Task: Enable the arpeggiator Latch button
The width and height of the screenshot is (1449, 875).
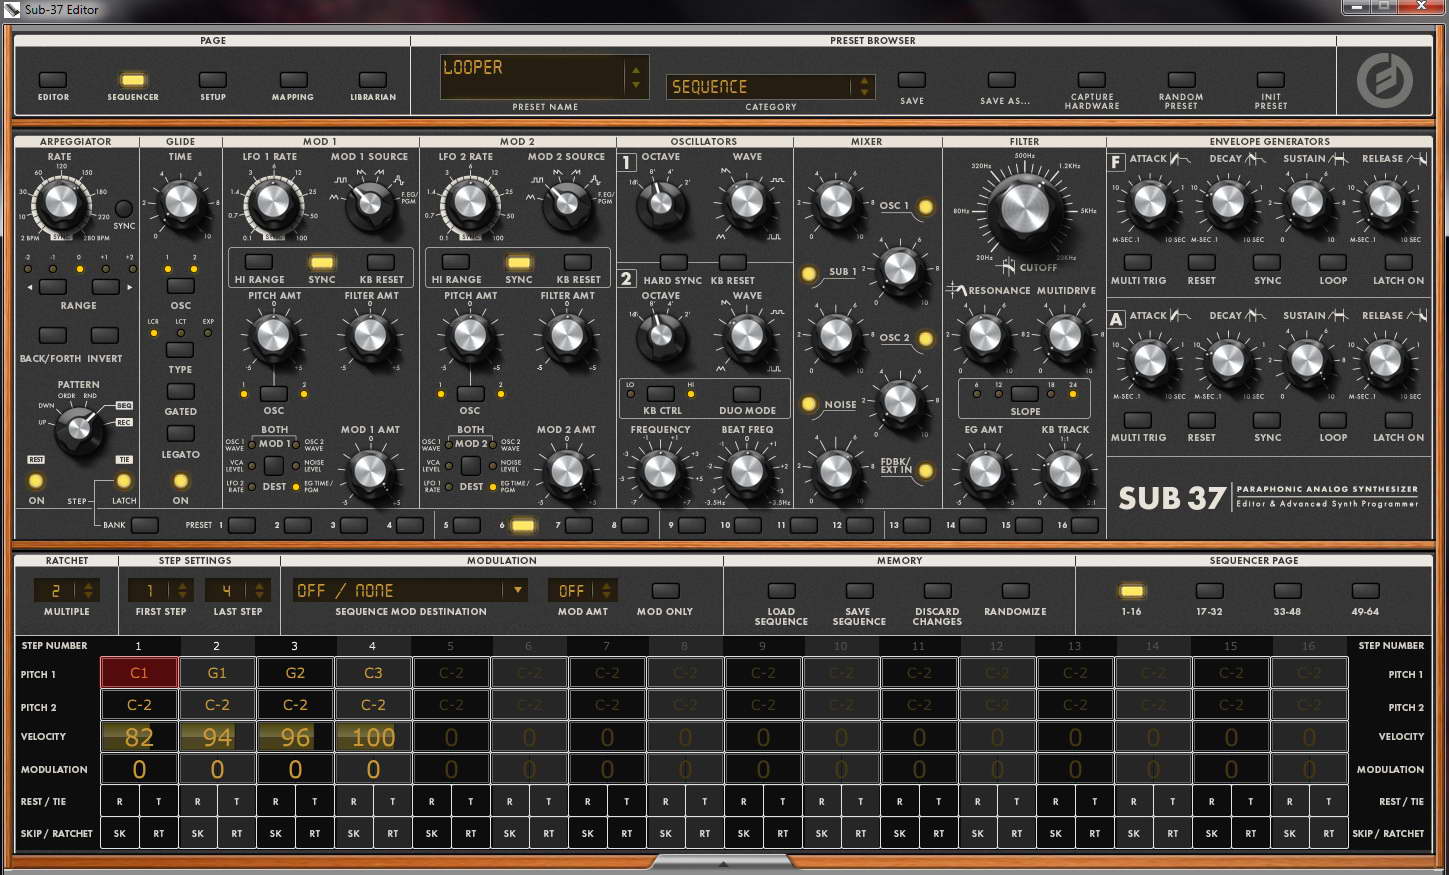Action: (x=124, y=482)
